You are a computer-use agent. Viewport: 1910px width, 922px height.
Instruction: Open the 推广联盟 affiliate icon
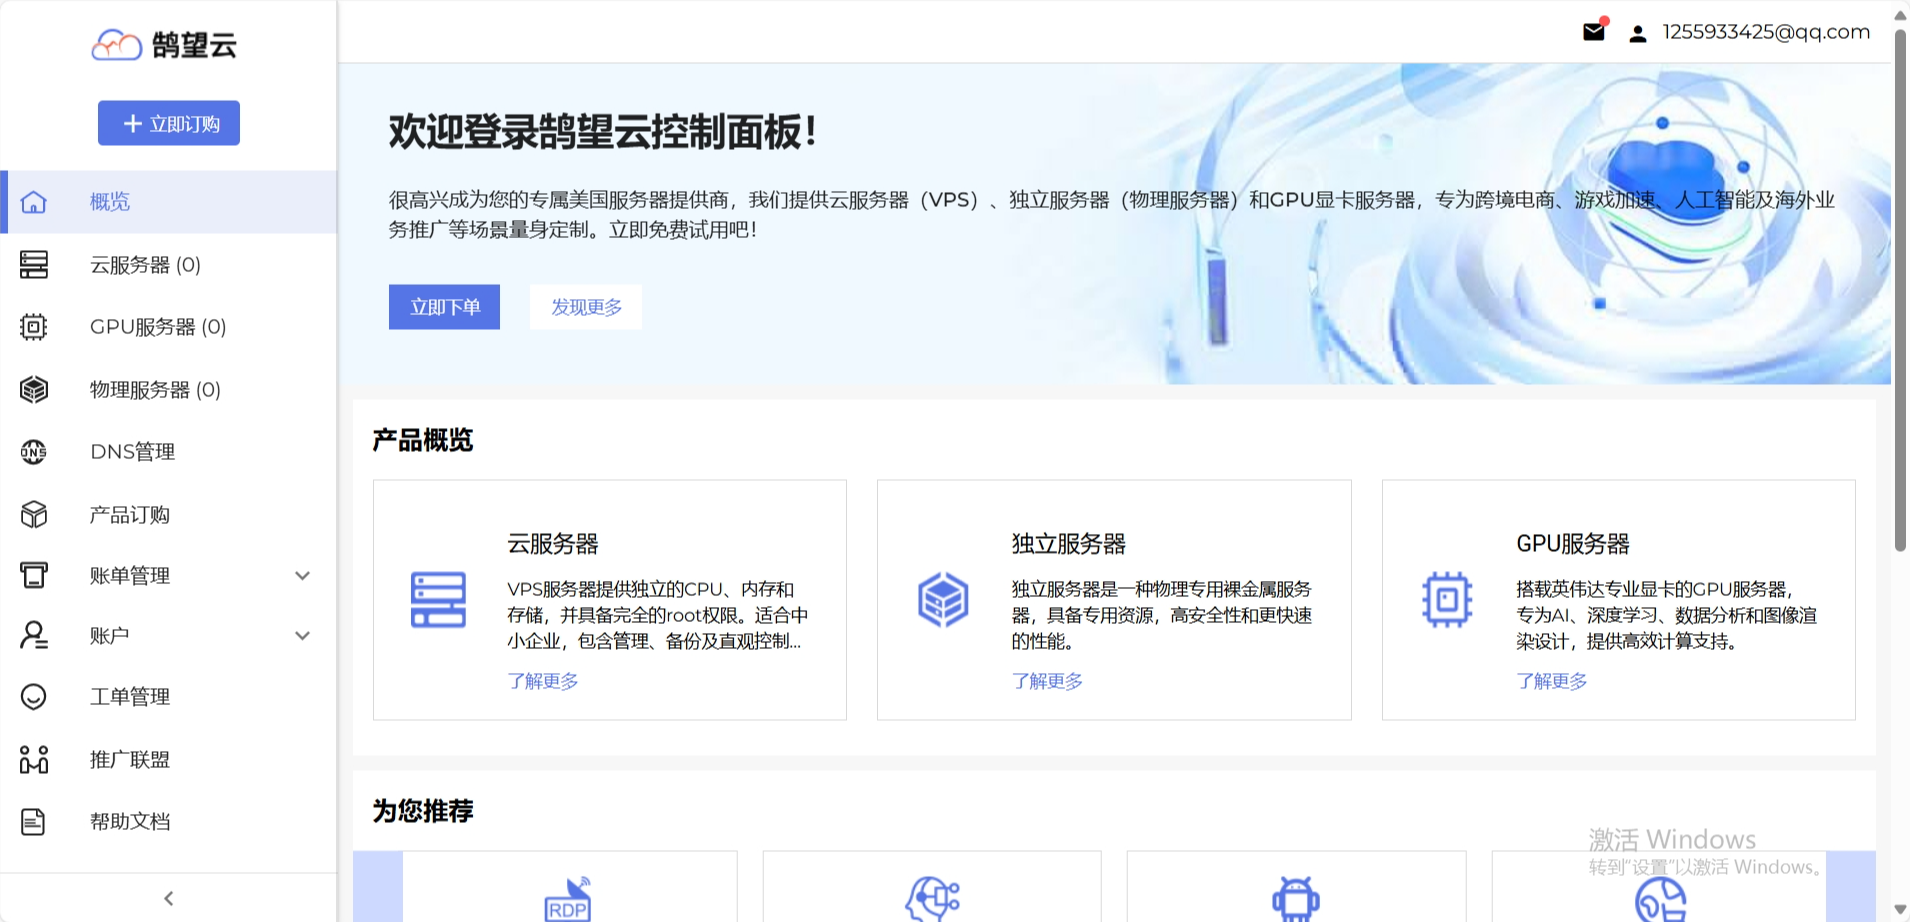(34, 759)
